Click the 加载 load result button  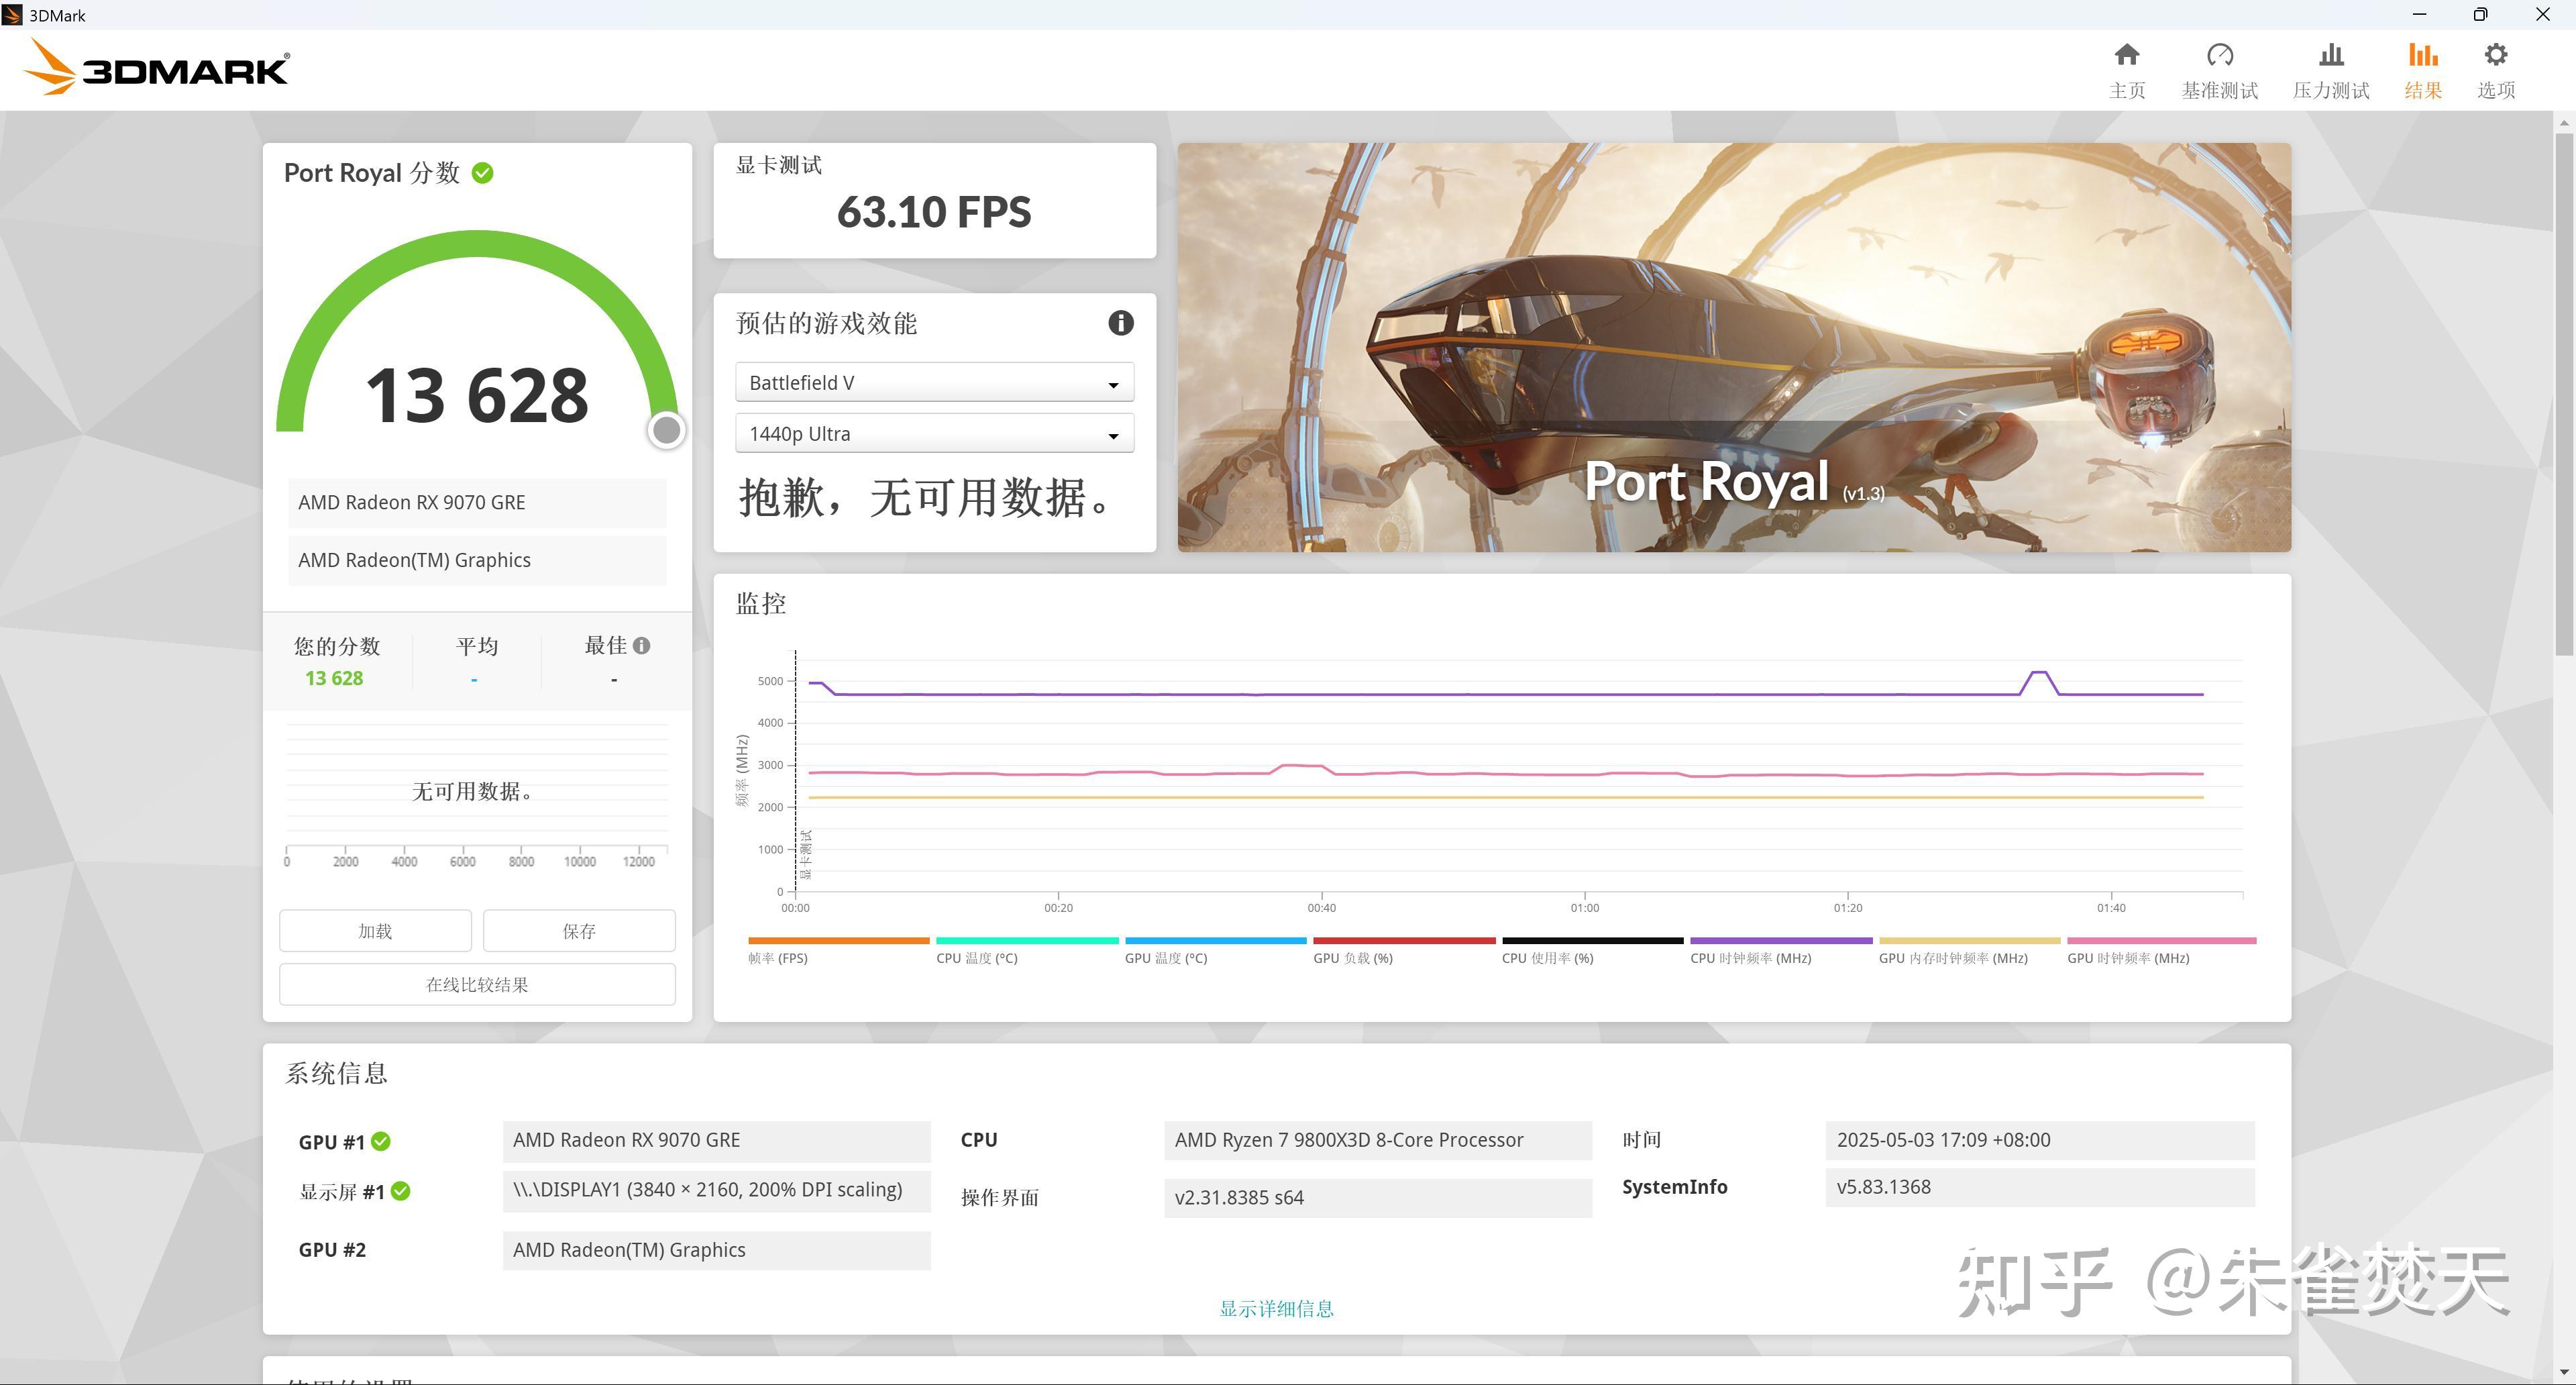click(374, 930)
